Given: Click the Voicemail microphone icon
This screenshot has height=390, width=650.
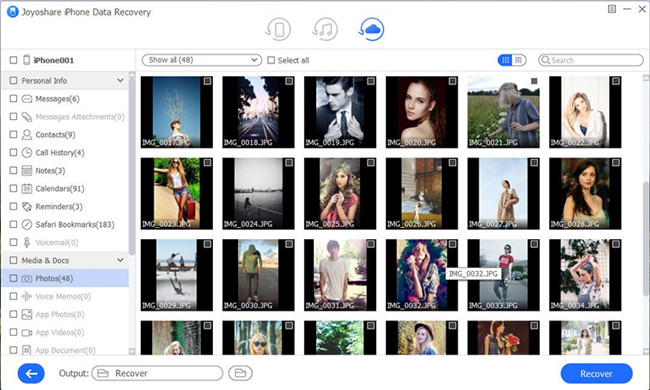Looking at the screenshot, I should coord(27,242).
